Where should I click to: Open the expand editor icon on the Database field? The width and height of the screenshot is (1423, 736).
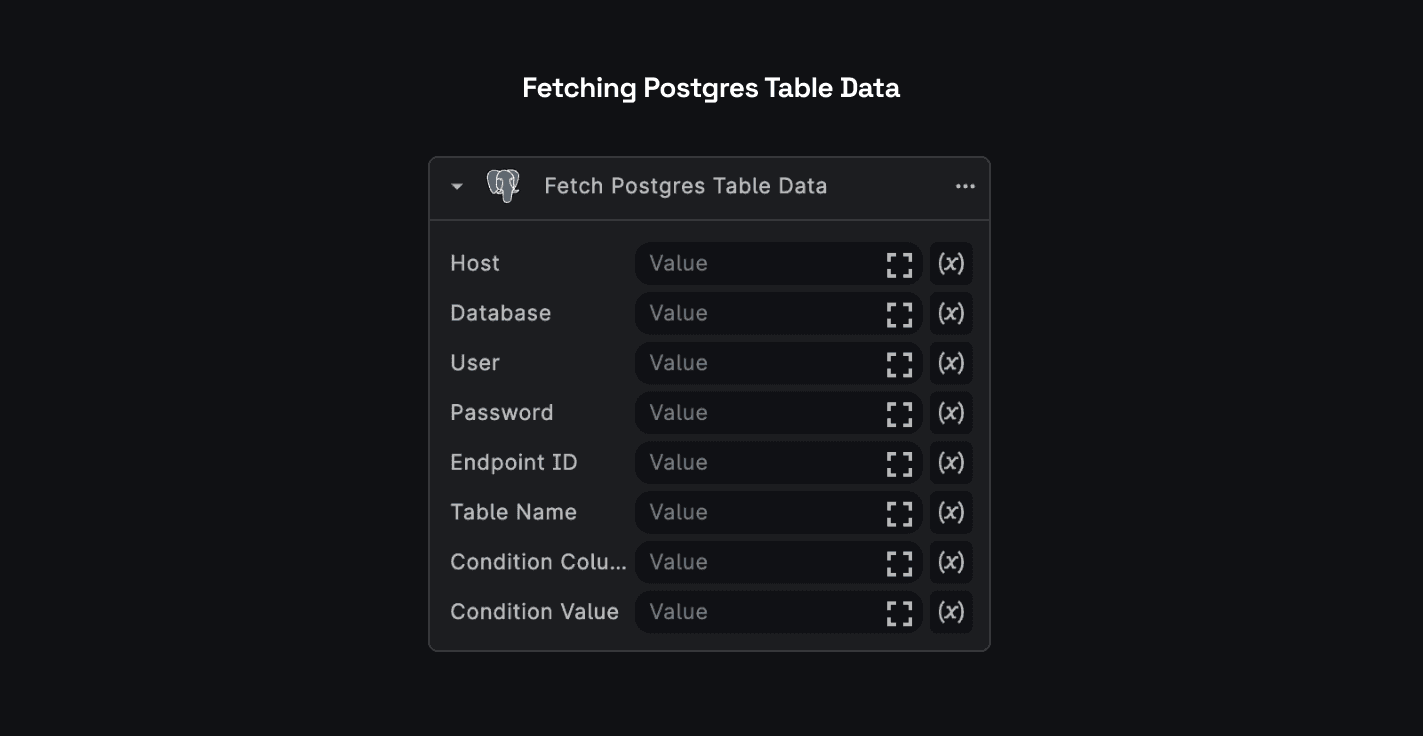tap(898, 314)
